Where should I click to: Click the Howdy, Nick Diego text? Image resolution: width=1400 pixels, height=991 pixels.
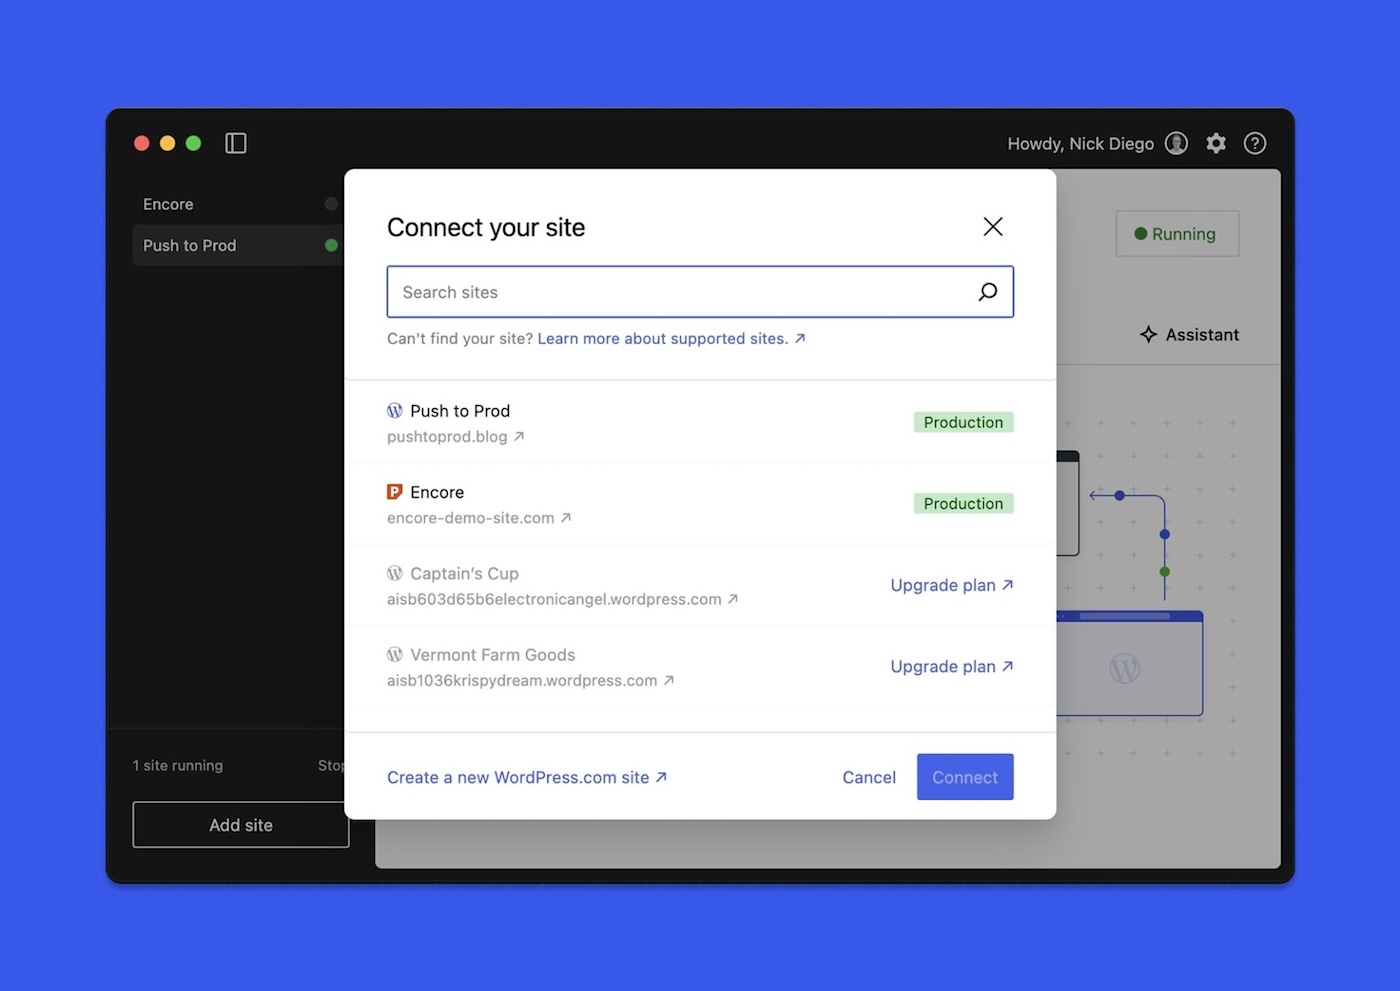click(1080, 143)
